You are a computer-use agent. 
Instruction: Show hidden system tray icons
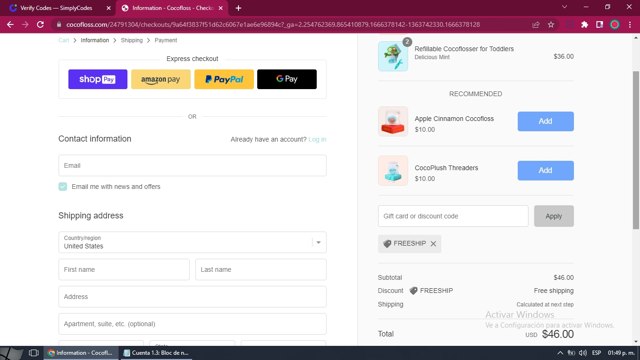[x=560, y=353]
